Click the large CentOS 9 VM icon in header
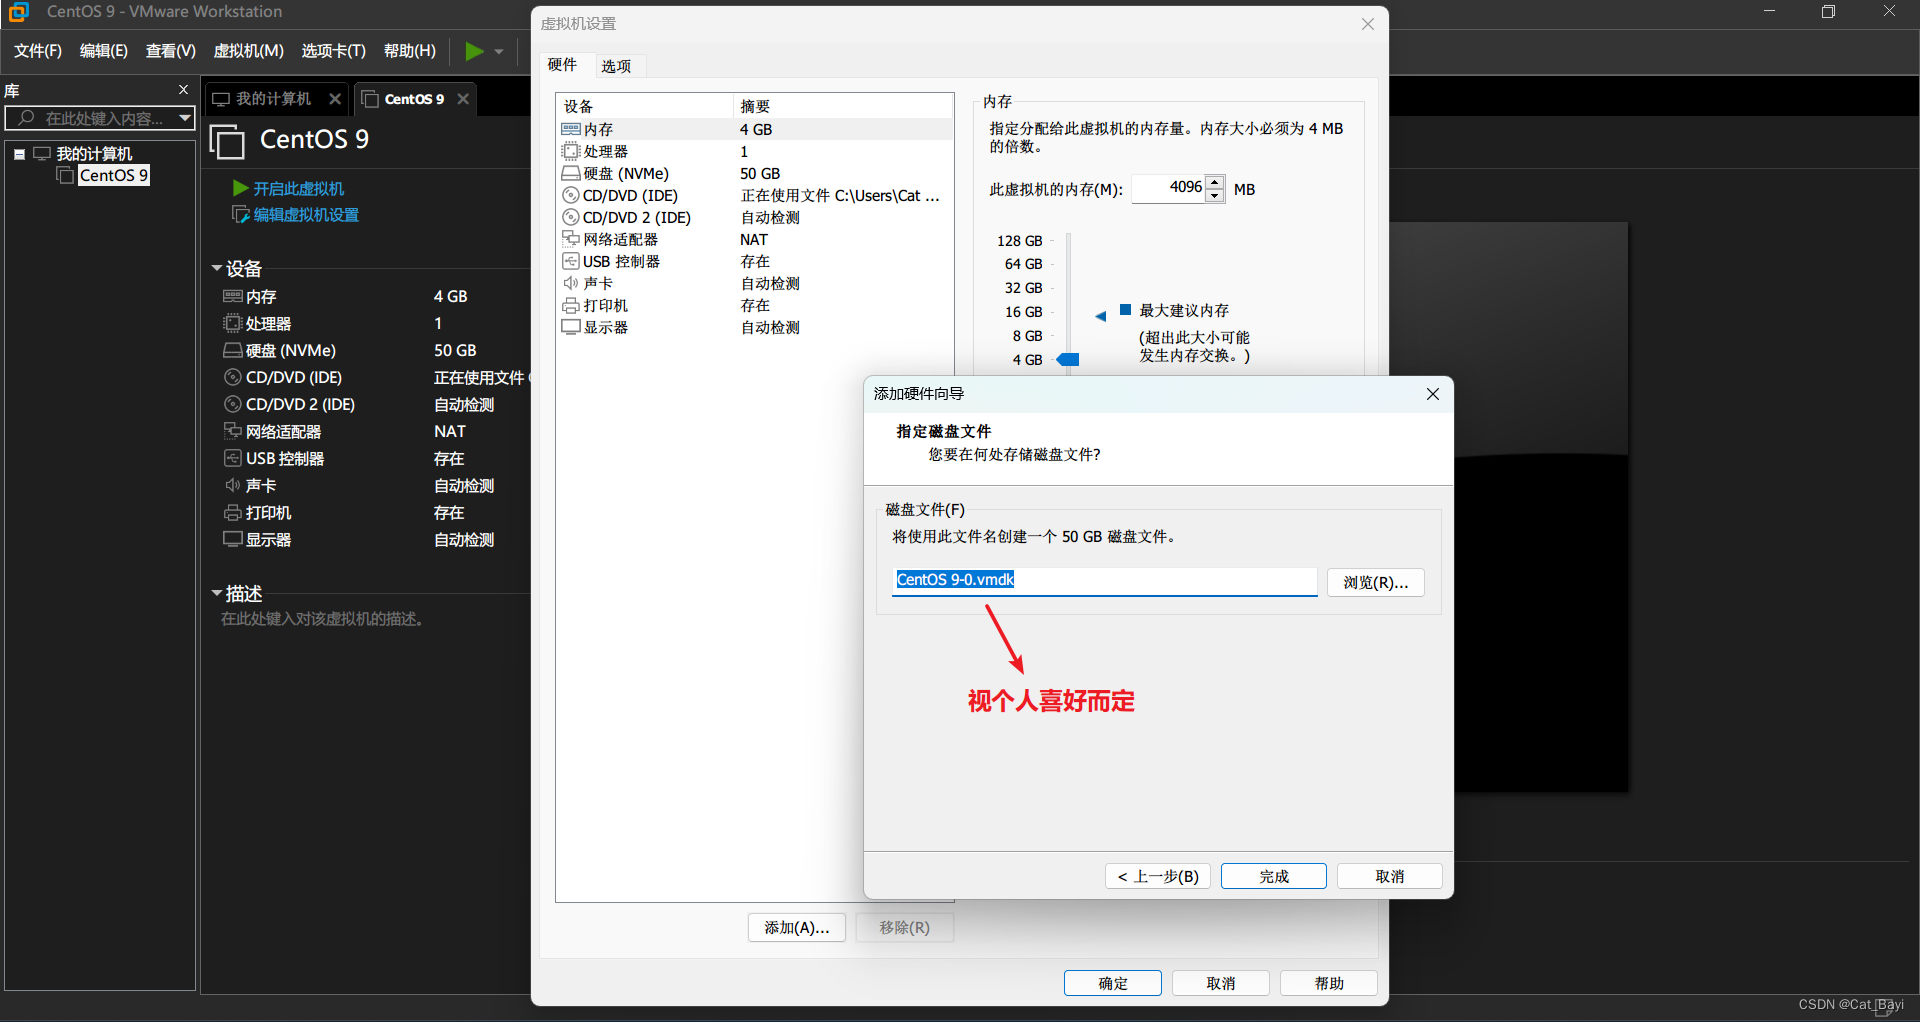1920x1022 pixels. pyautogui.click(x=227, y=141)
